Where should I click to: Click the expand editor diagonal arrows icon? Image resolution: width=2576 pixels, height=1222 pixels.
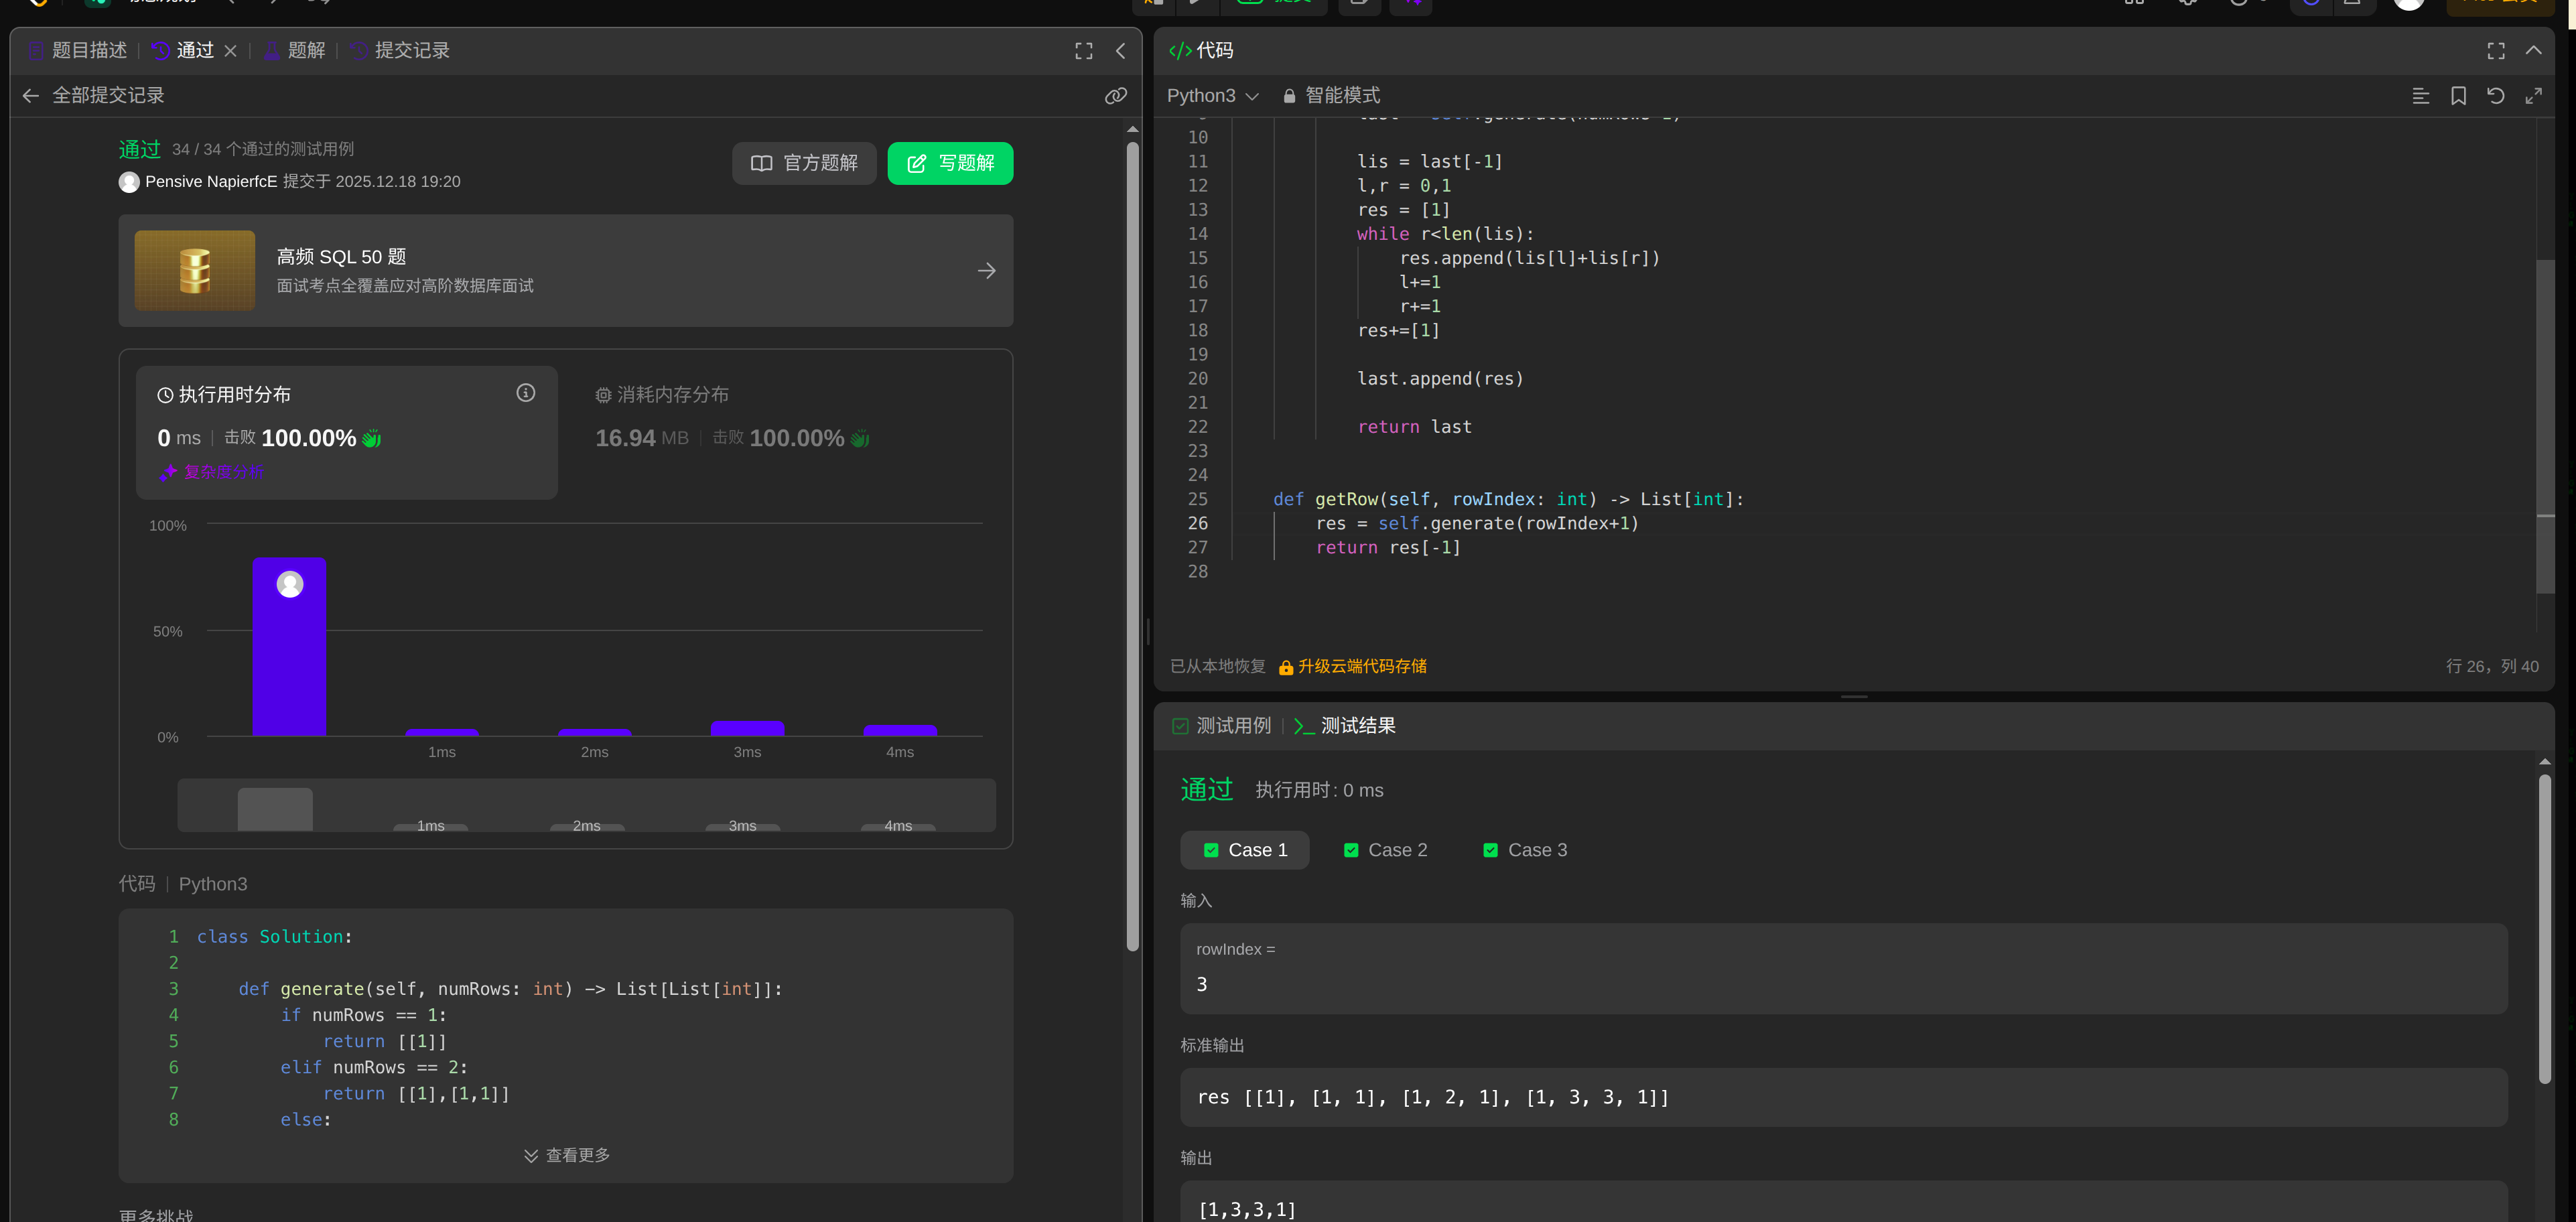[x=2533, y=95]
